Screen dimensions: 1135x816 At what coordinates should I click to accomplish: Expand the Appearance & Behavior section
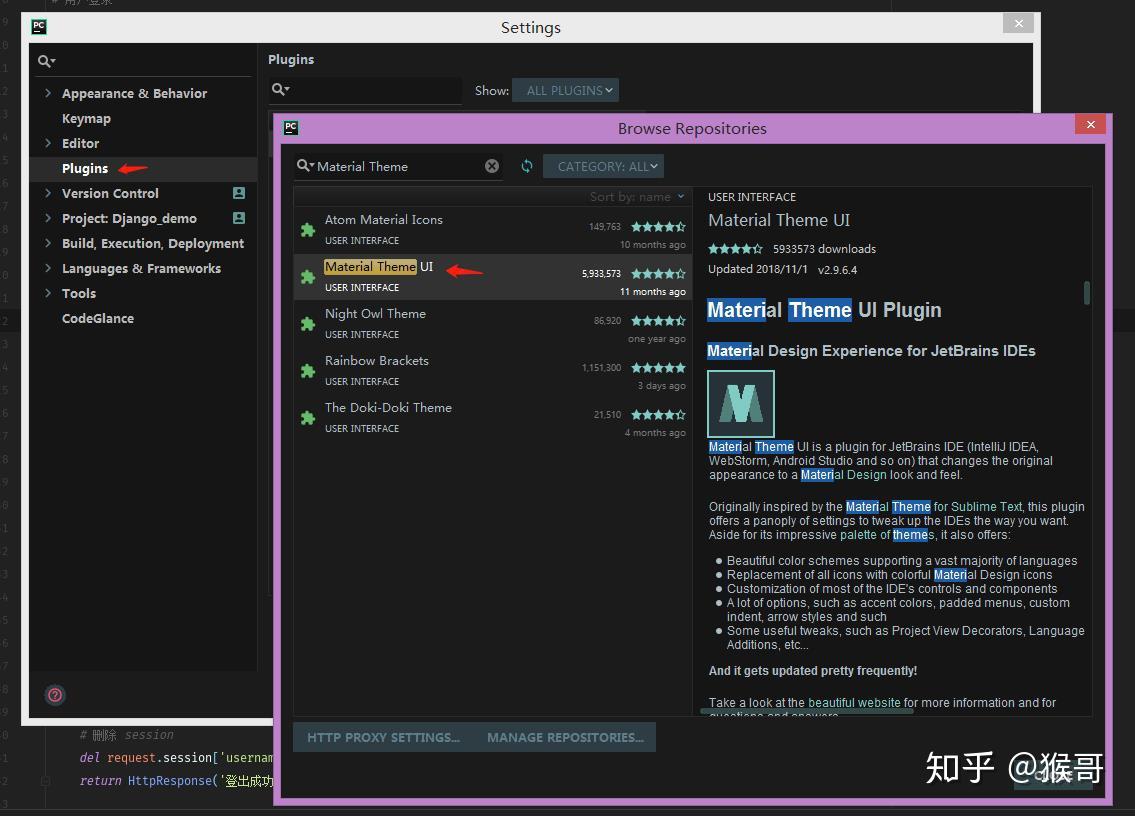(x=47, y=93)
